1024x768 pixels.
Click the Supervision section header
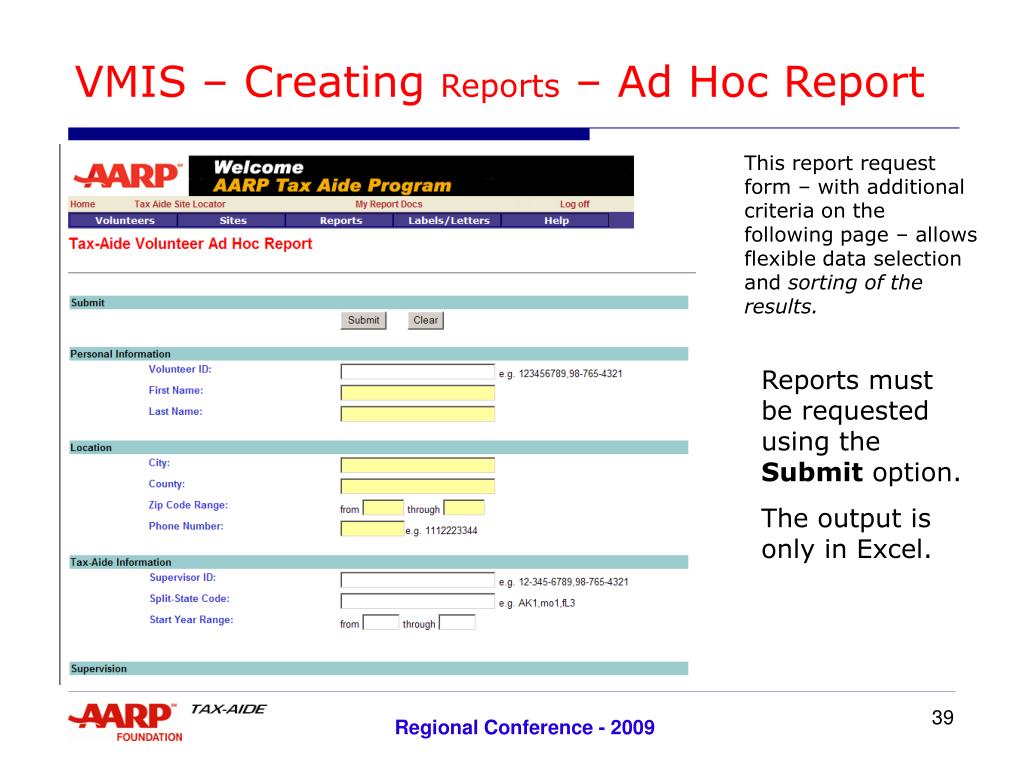coord(379,669)
